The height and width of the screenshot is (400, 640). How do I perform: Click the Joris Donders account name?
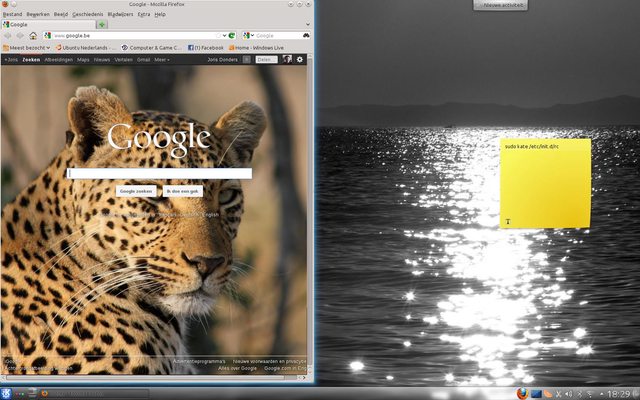222,60
